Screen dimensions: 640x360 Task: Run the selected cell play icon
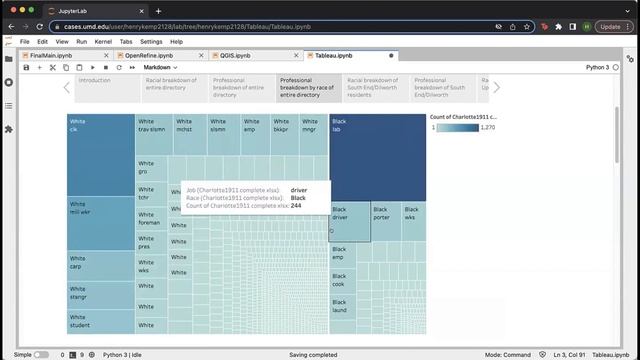[x=93, y=67]
